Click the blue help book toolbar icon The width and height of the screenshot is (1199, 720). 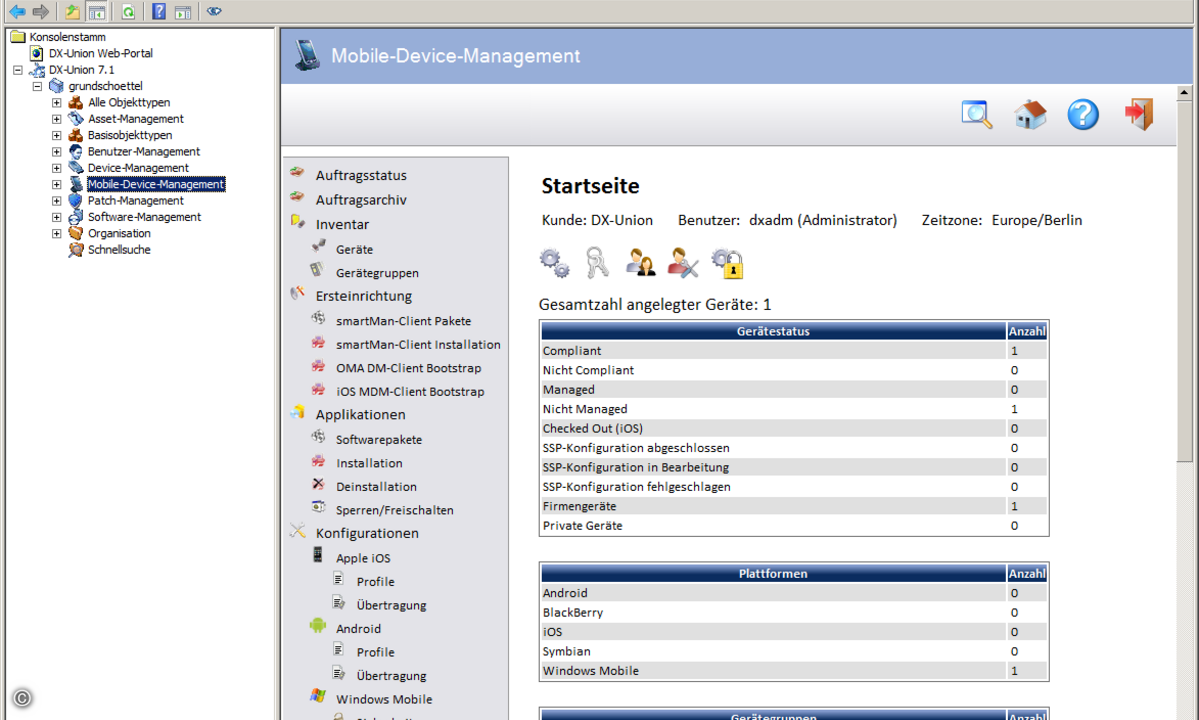pyautogui.click(x=159, y=11)
